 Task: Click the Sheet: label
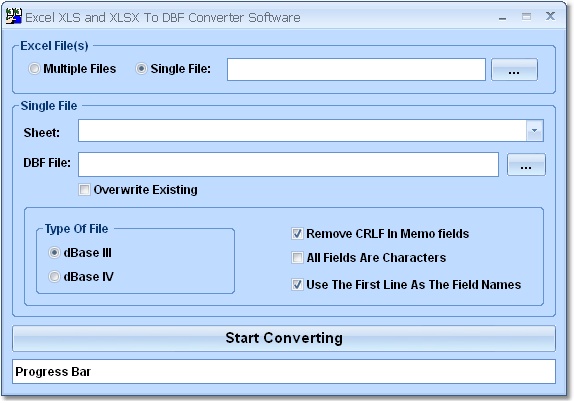pos(41,133)
